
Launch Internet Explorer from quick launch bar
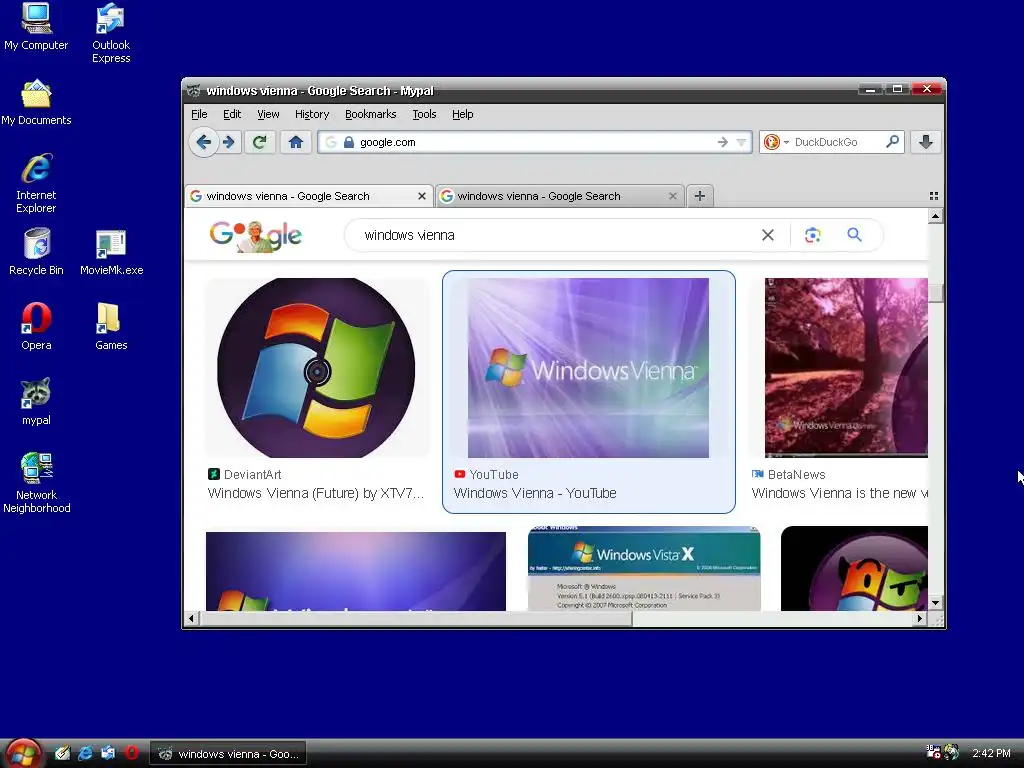point(85,753)
